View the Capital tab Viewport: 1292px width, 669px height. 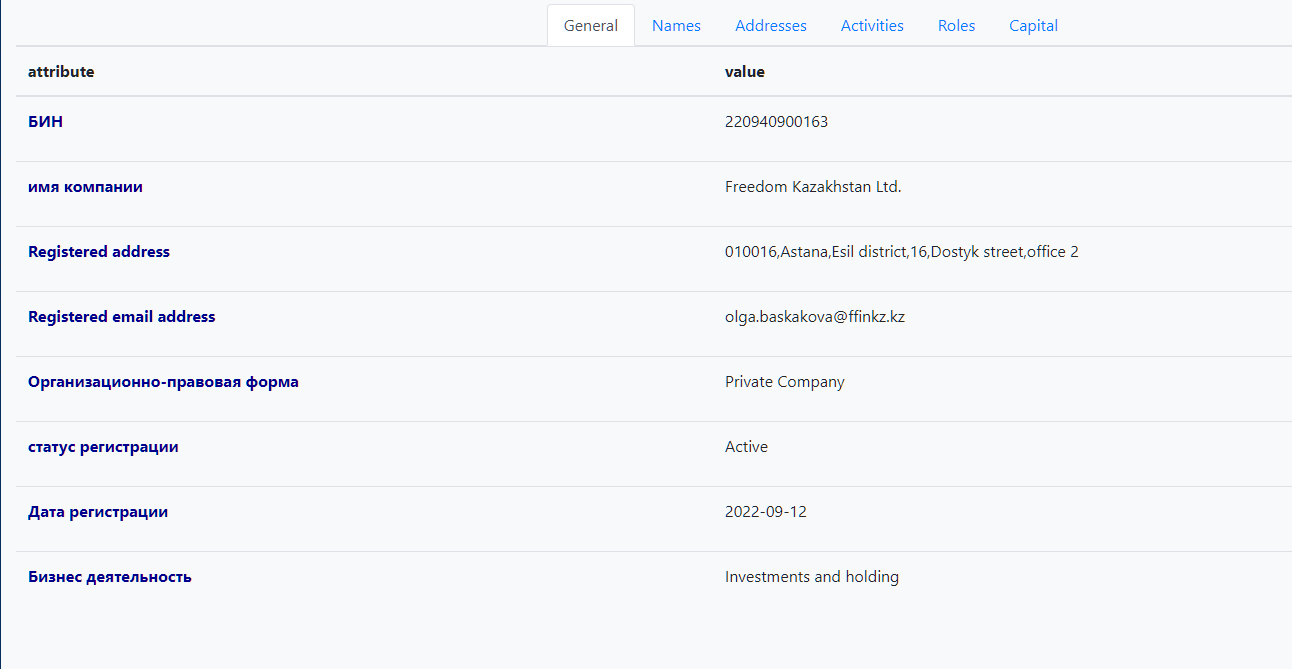1033,26
